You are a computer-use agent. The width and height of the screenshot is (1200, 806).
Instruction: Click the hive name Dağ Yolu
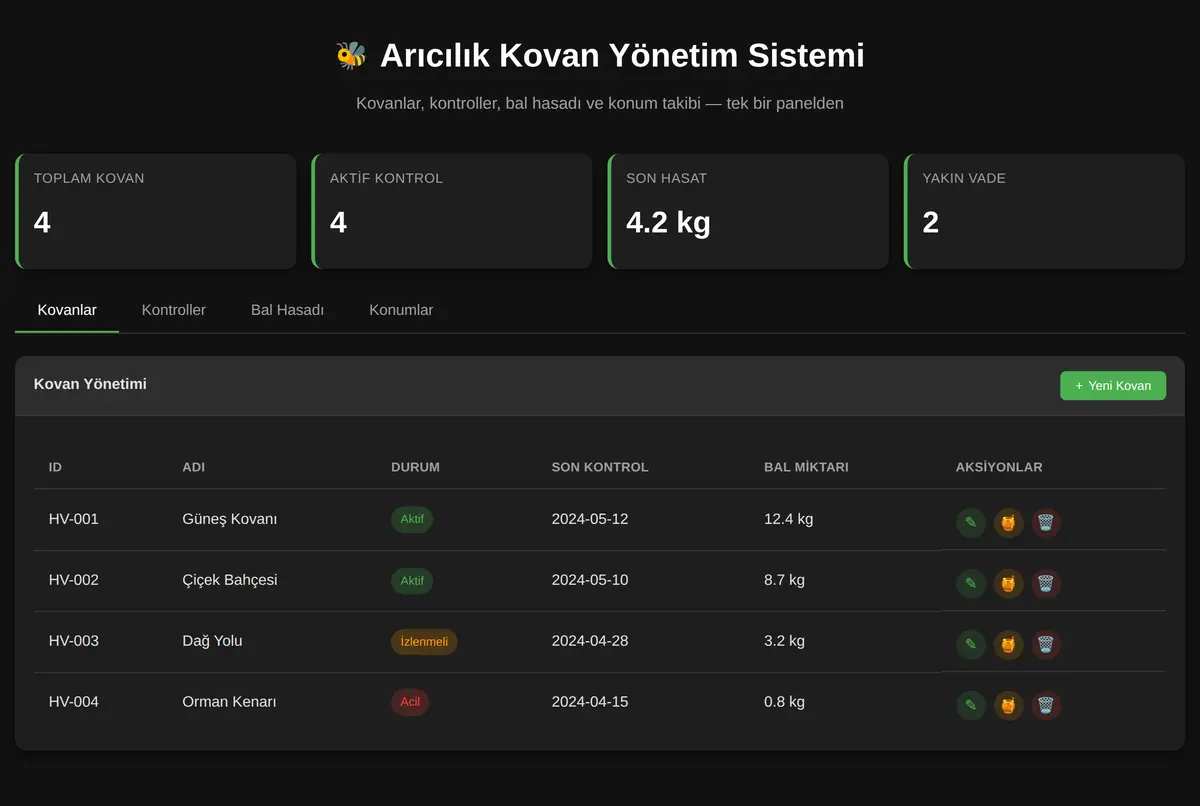coord(212,641)
